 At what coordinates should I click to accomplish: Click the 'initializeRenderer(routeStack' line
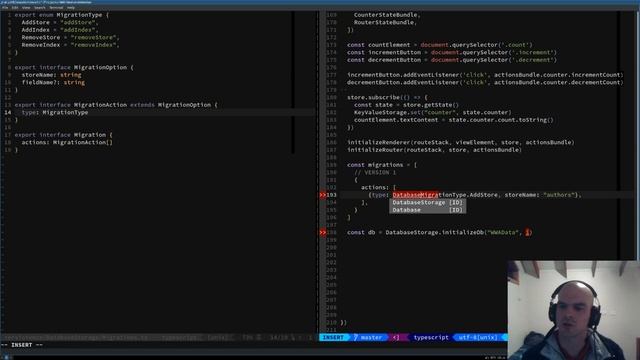460,142
